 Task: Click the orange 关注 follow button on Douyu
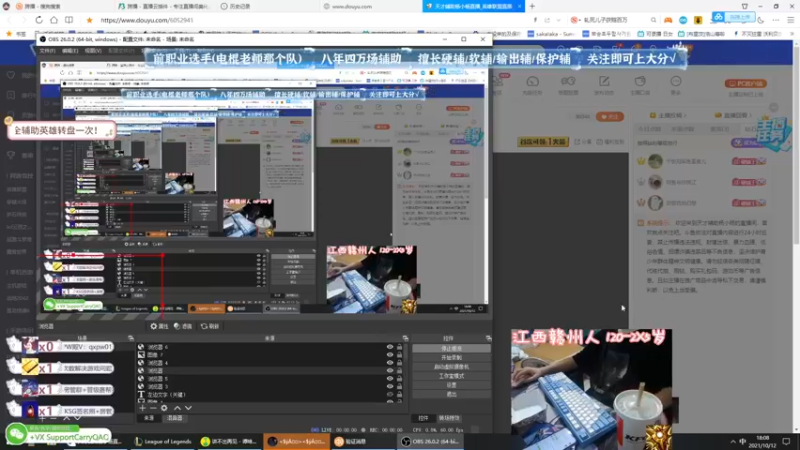tap(610, 117)
